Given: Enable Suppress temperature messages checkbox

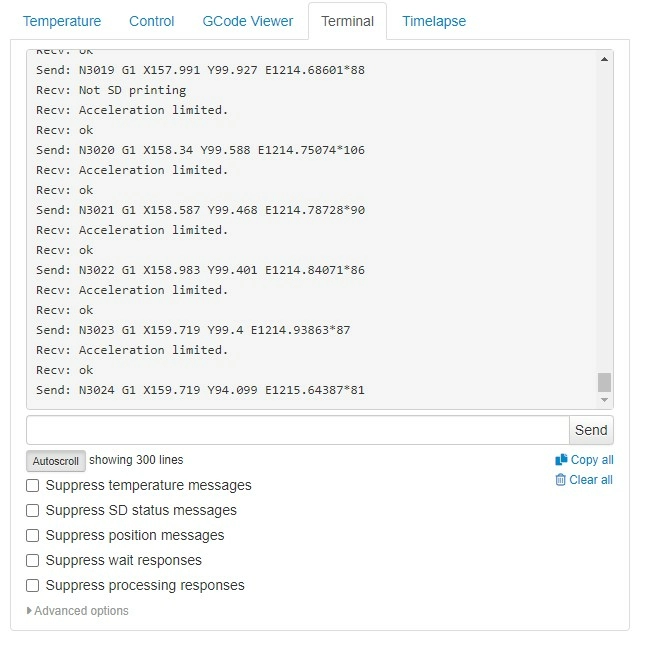Looking at the screenshot, I should 33,485.
